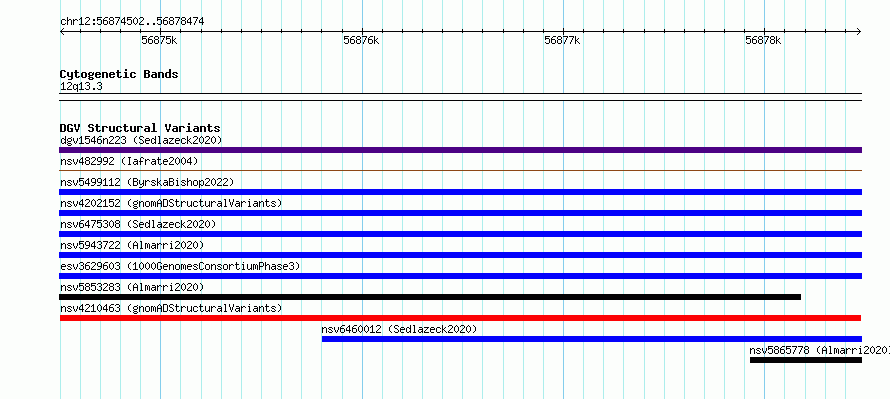Screen dimensions: 890x399
Task: Click the nsv6460012 (Sedlazeck2020) label
Action: point(399,329)
